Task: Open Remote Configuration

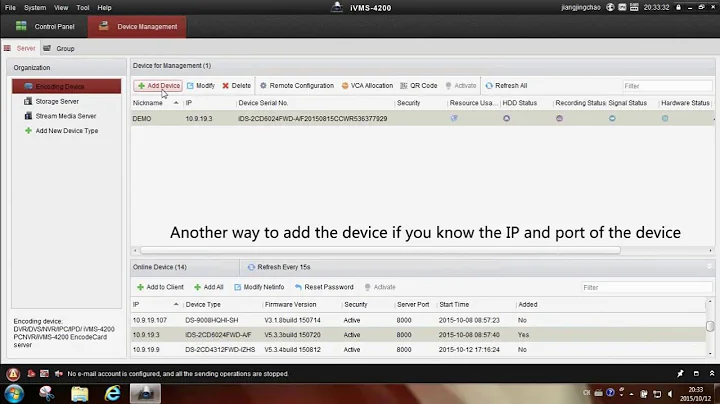Action: pos(297,86)
